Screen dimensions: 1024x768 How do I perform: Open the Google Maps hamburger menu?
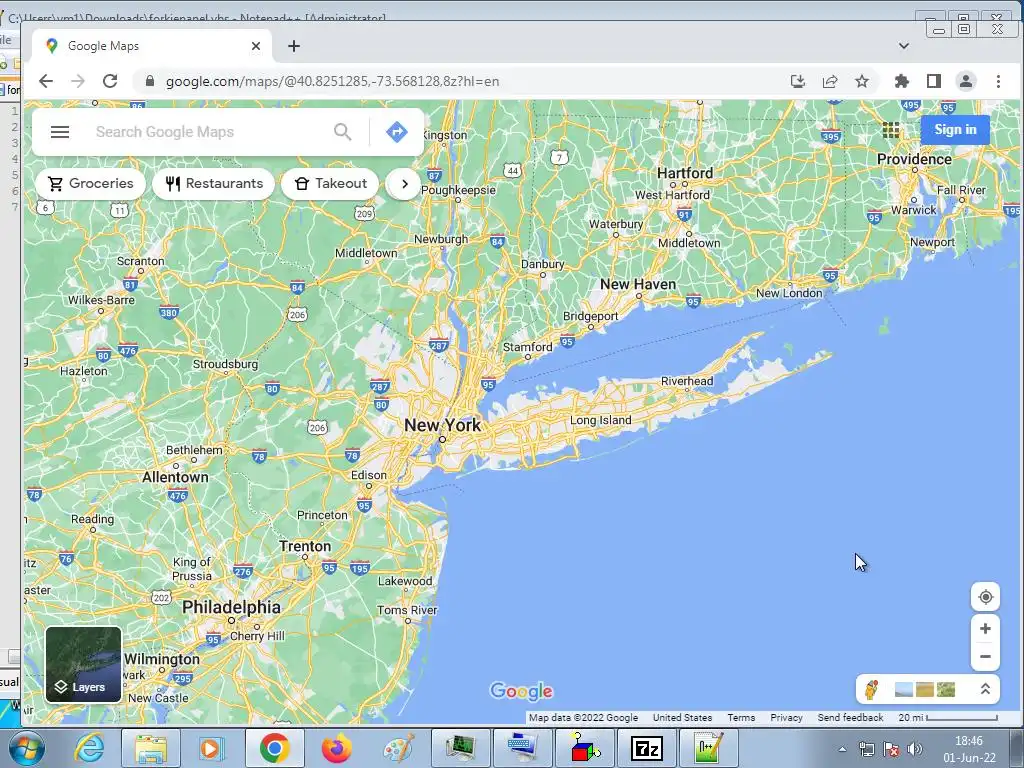(x=60, y=132)
